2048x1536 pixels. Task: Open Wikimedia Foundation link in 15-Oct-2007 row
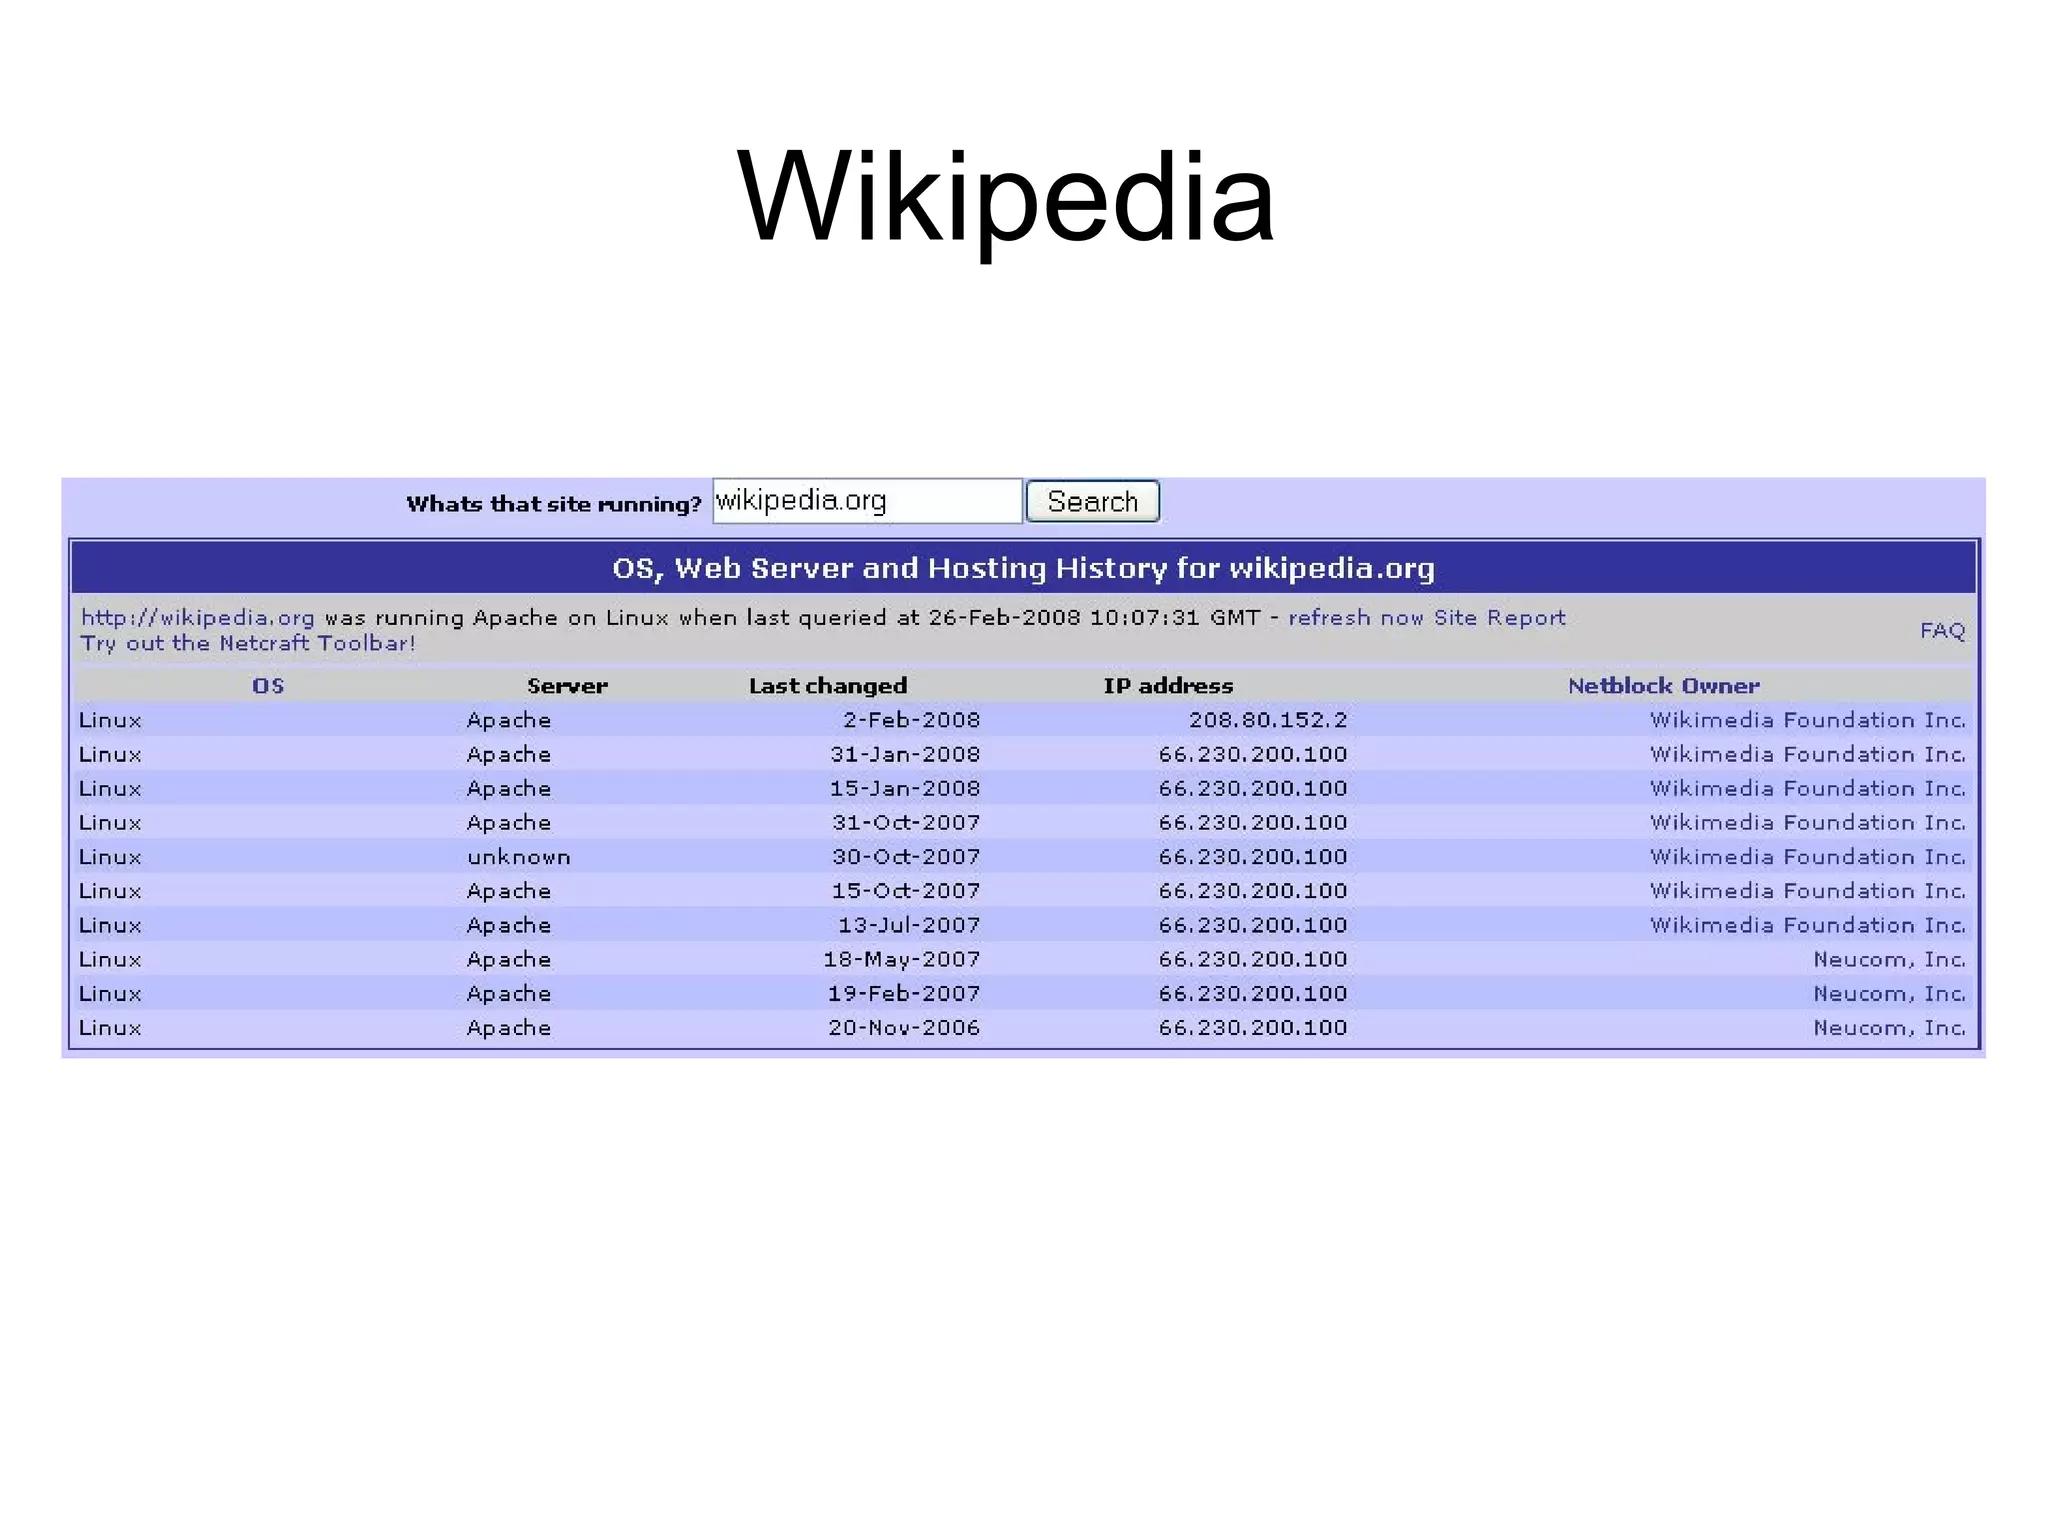(x=1807, y=891)
